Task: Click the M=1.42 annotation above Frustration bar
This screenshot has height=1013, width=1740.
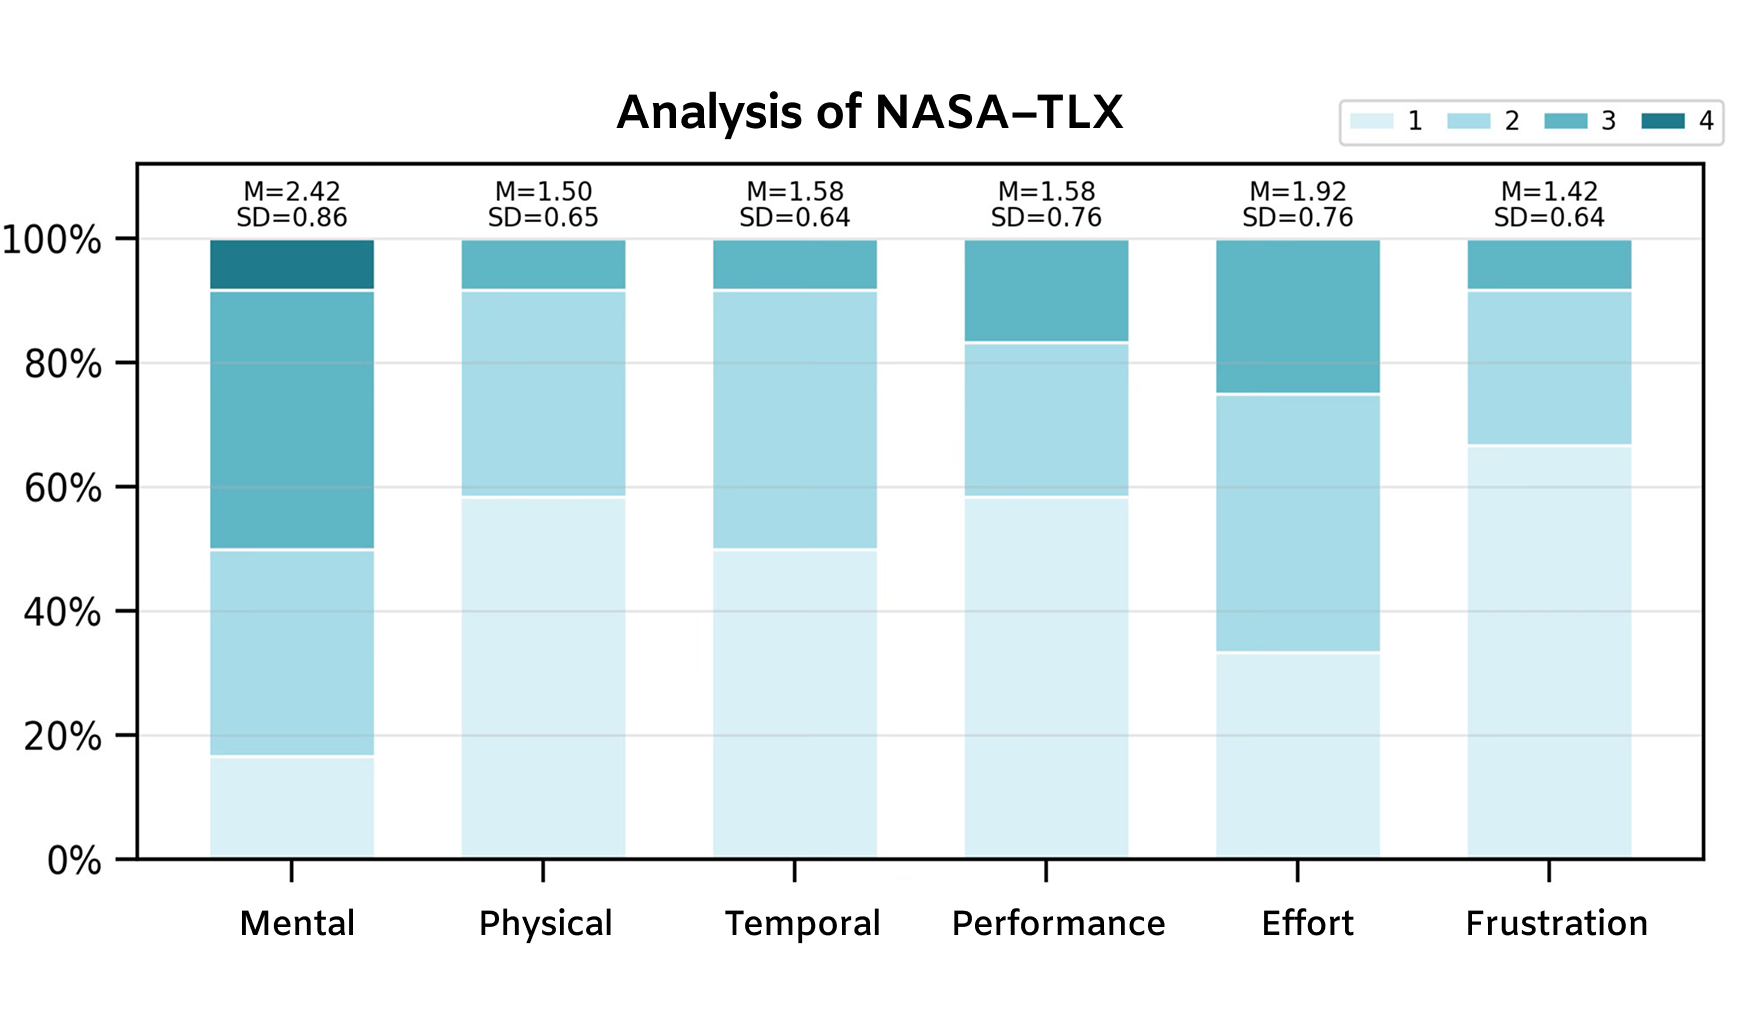Action: pos(1549,191)
